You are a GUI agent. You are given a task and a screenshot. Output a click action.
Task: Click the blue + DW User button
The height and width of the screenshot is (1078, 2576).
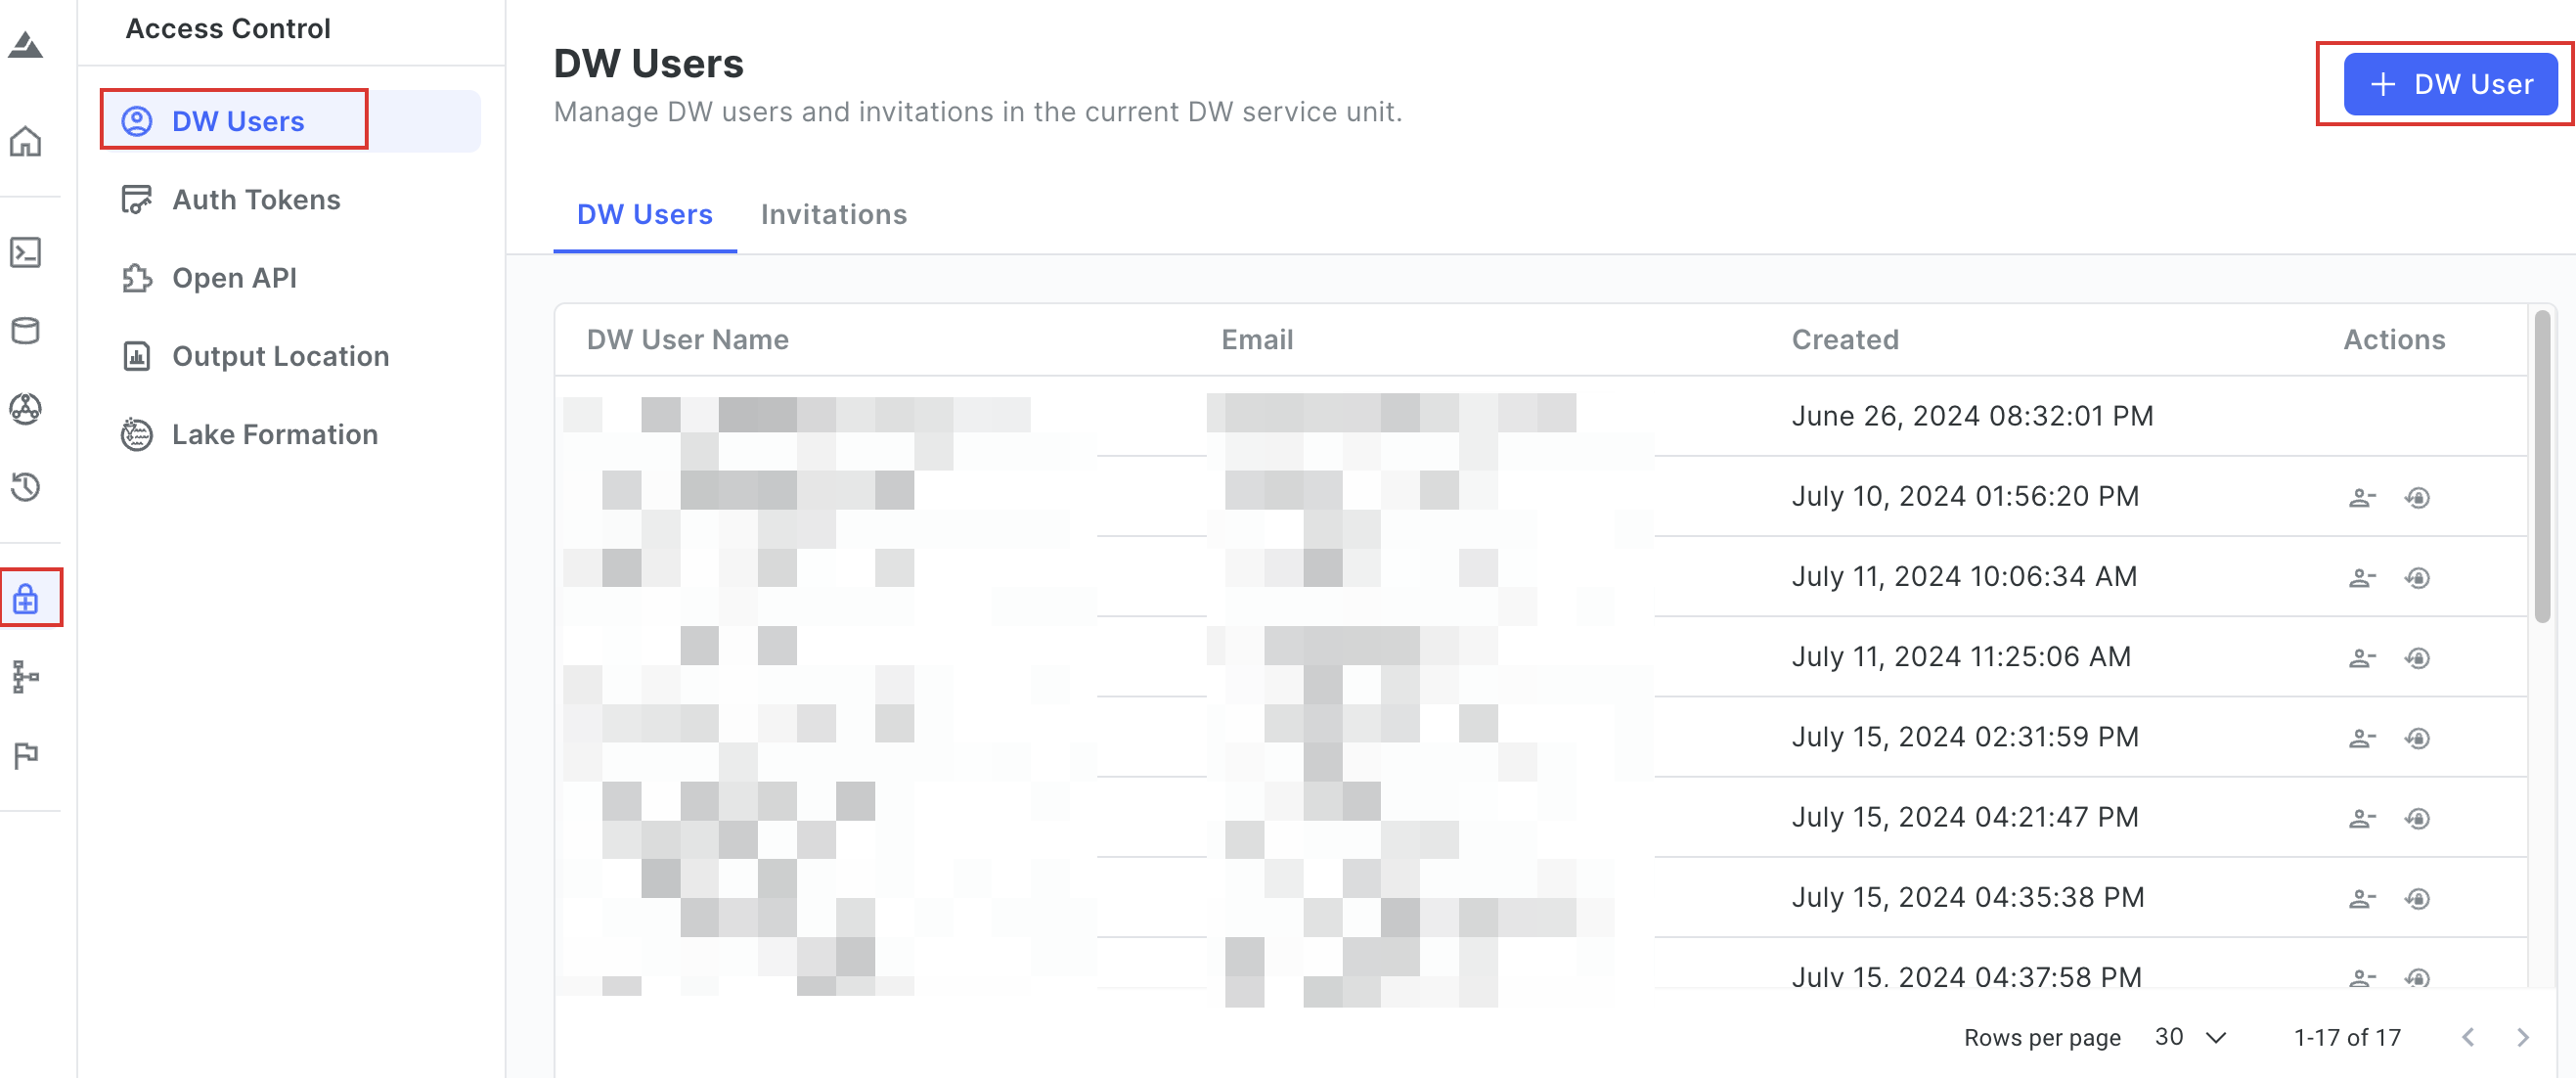[2451, 84]
